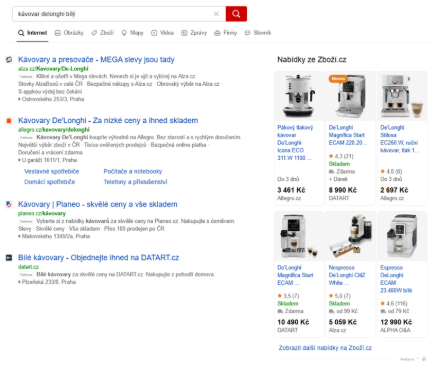Click the Alza favicon beside first result
The image size is (438, 369).
tap(9, 60)
